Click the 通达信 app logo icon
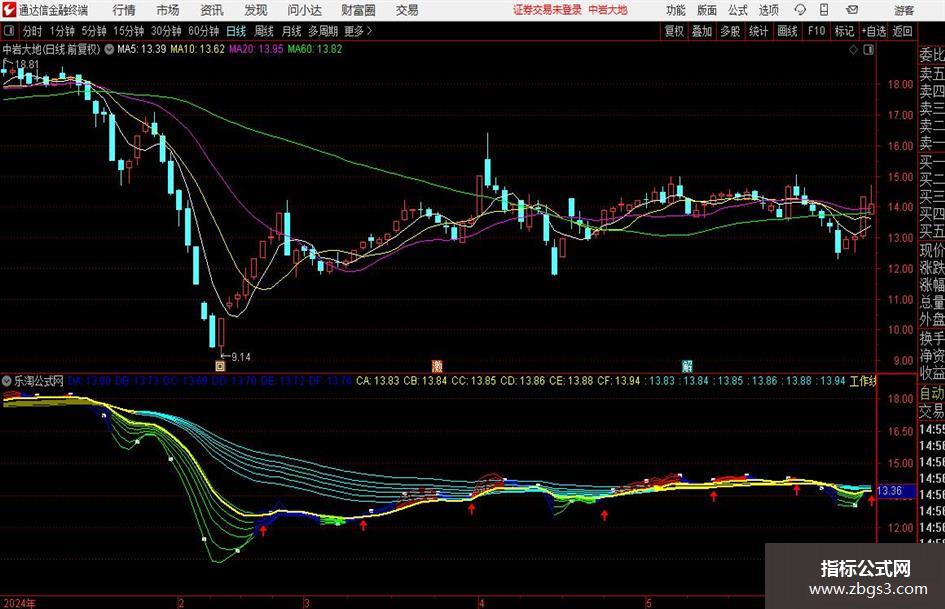The image size is (945, 609). (9, 10)
